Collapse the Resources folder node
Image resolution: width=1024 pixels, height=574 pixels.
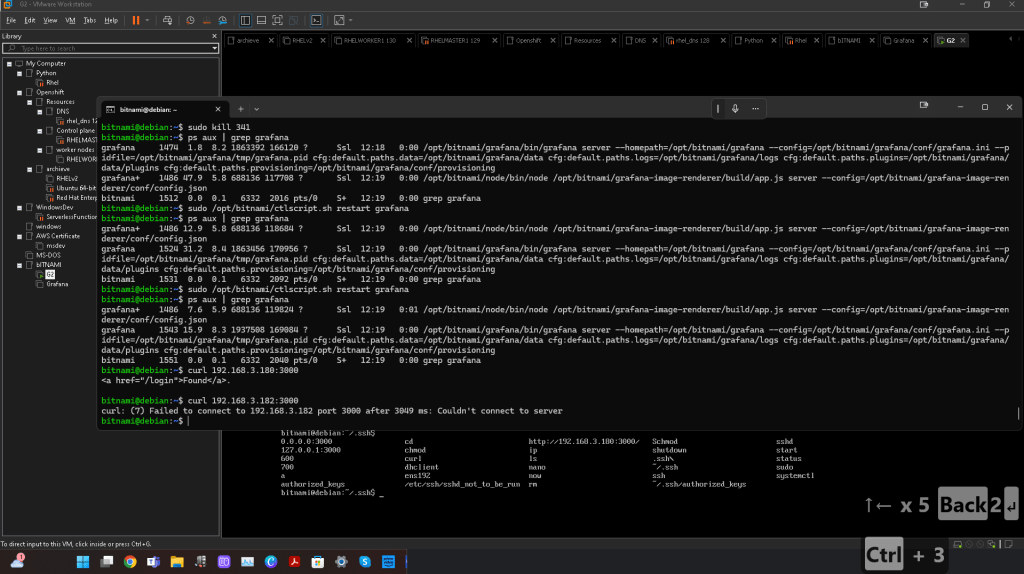[x=29, y=103]
